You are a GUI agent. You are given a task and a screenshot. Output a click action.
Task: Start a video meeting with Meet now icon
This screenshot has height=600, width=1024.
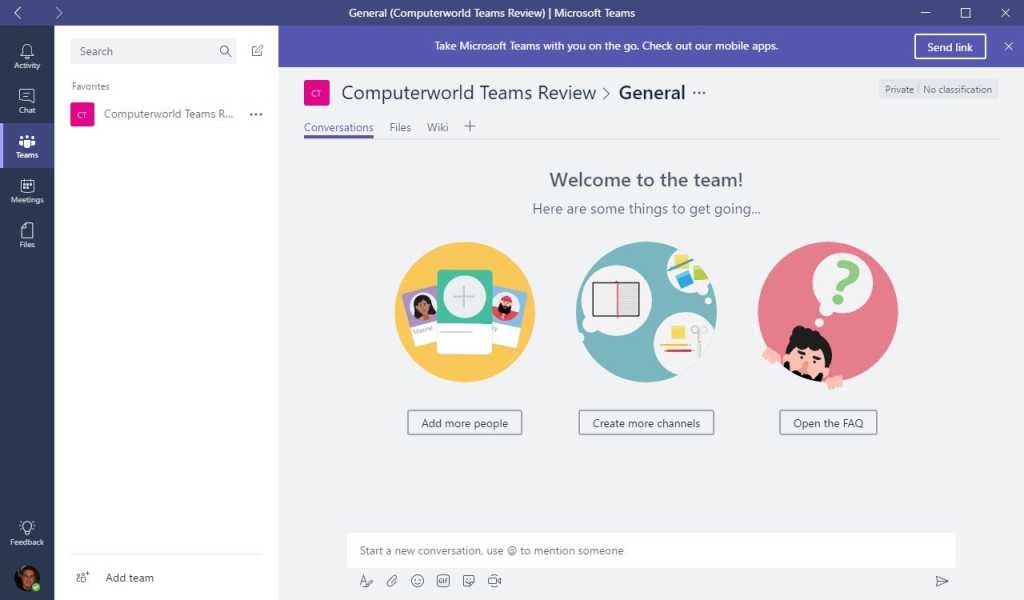(494, 580)
